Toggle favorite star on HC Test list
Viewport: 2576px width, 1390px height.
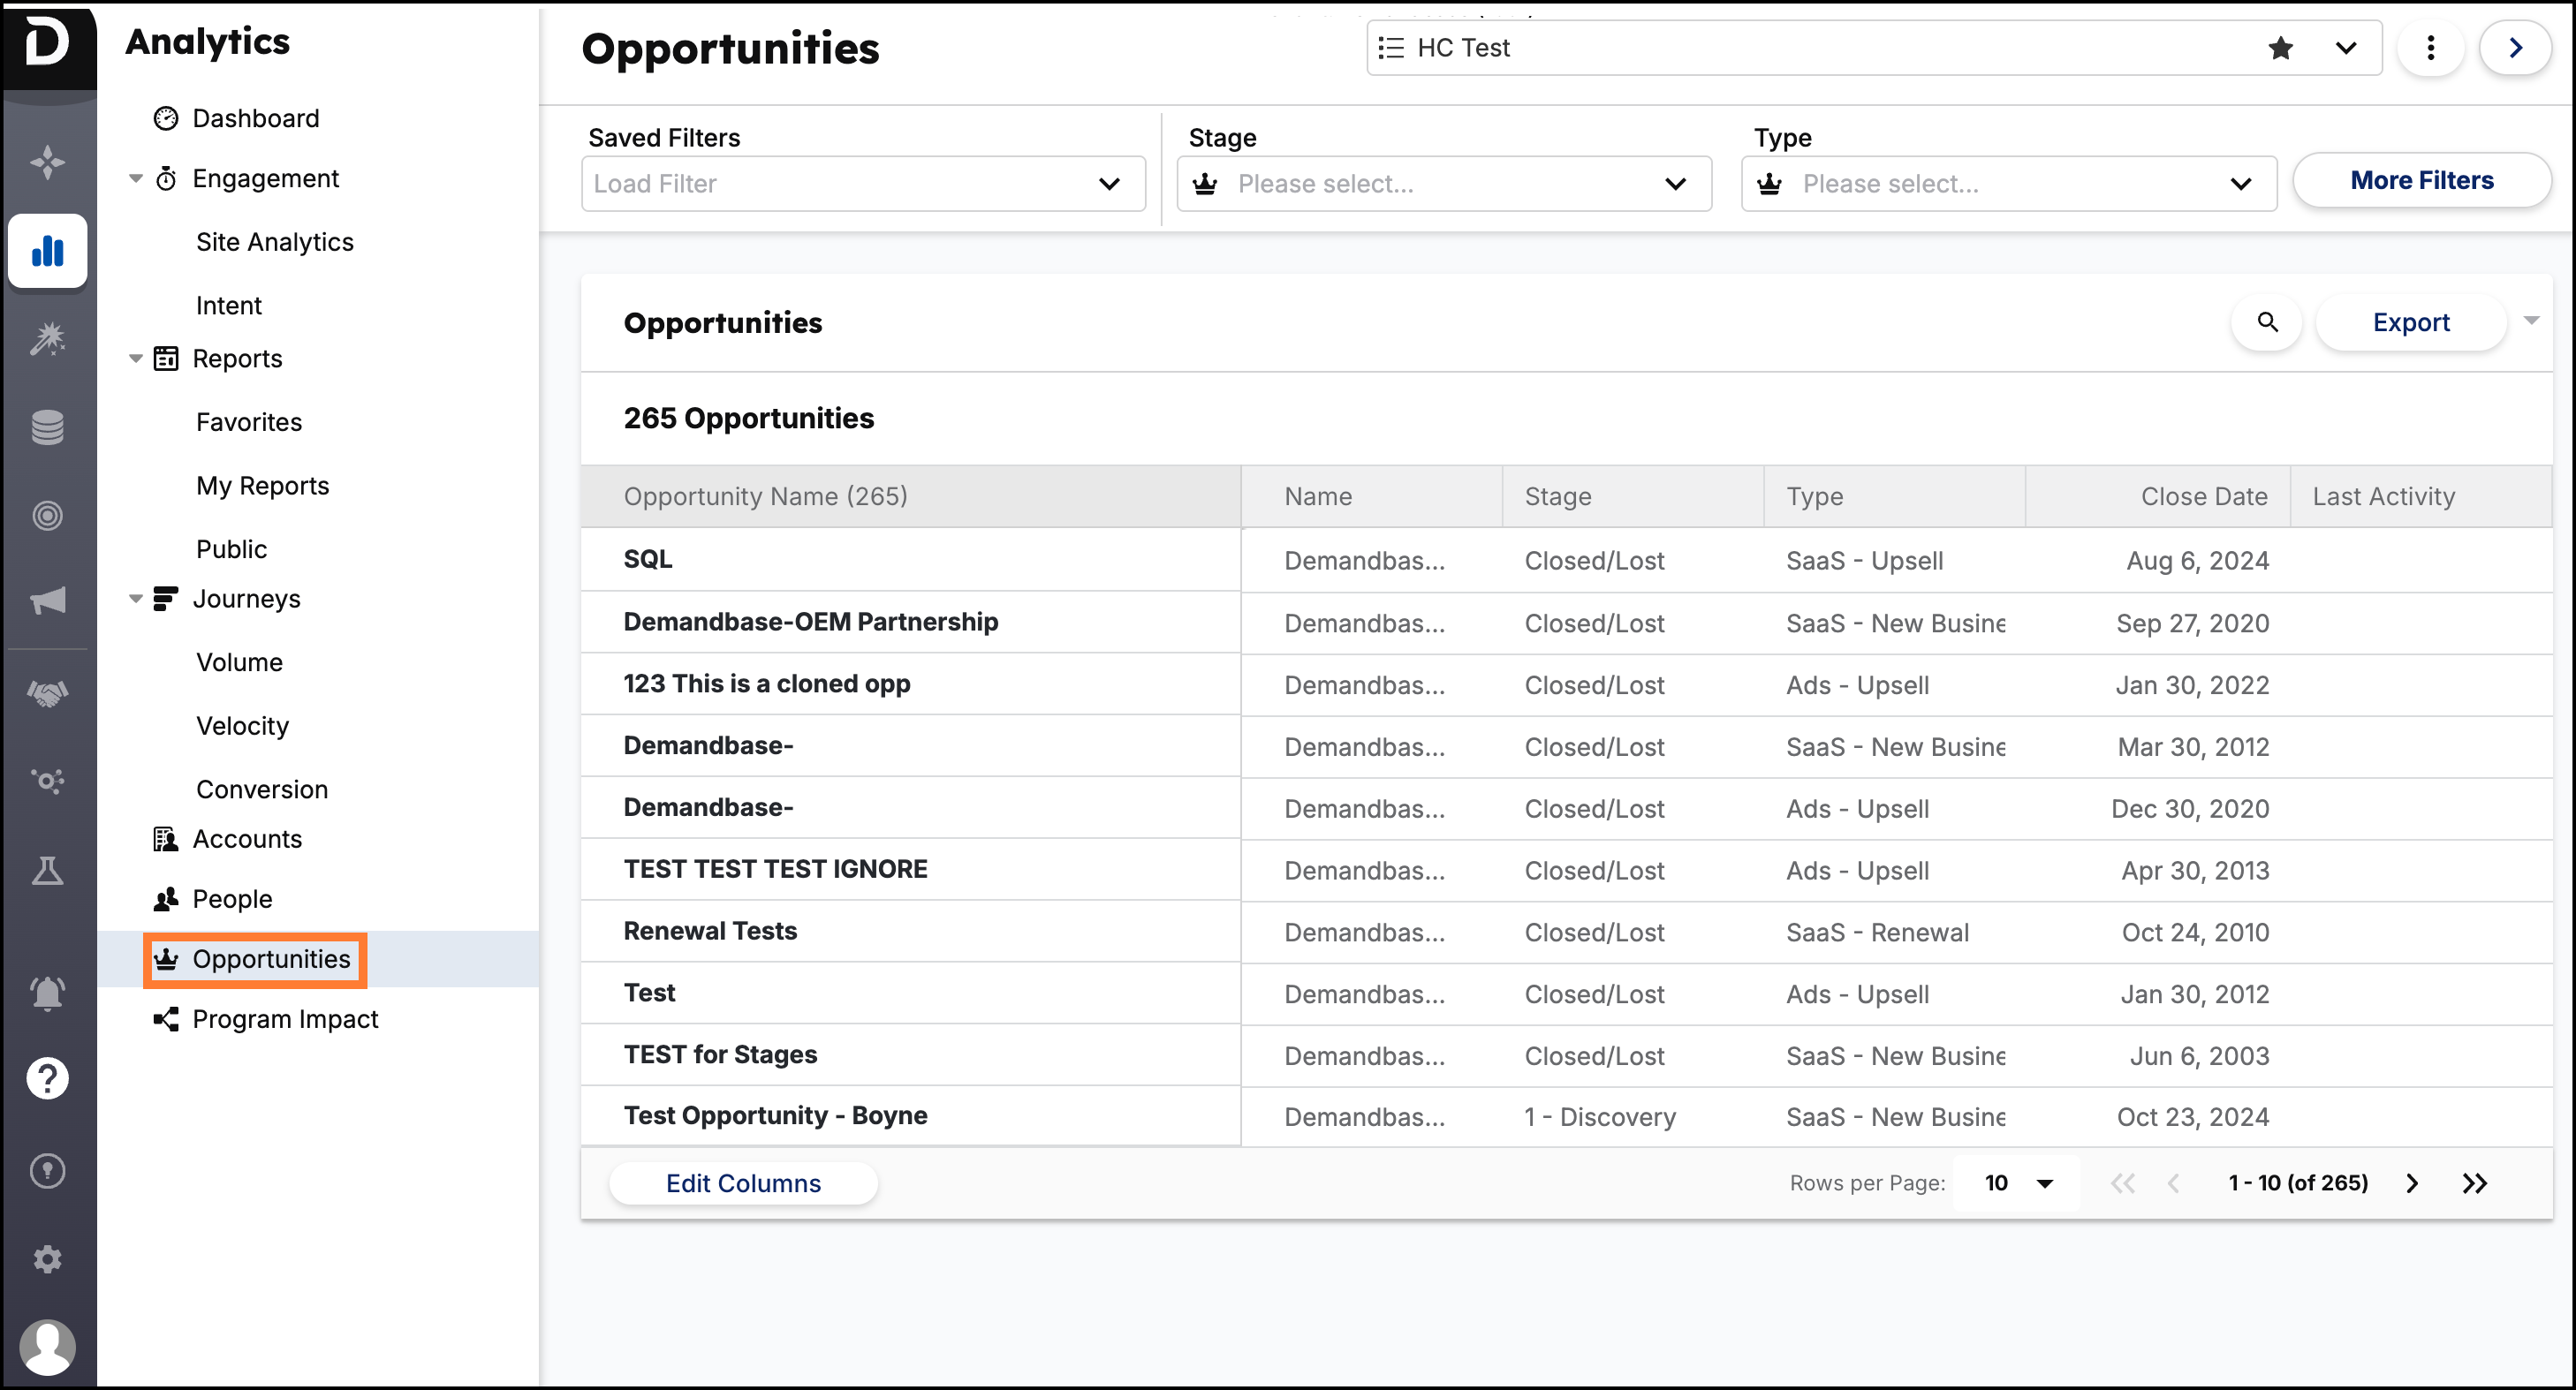[x=2280, y=48]
